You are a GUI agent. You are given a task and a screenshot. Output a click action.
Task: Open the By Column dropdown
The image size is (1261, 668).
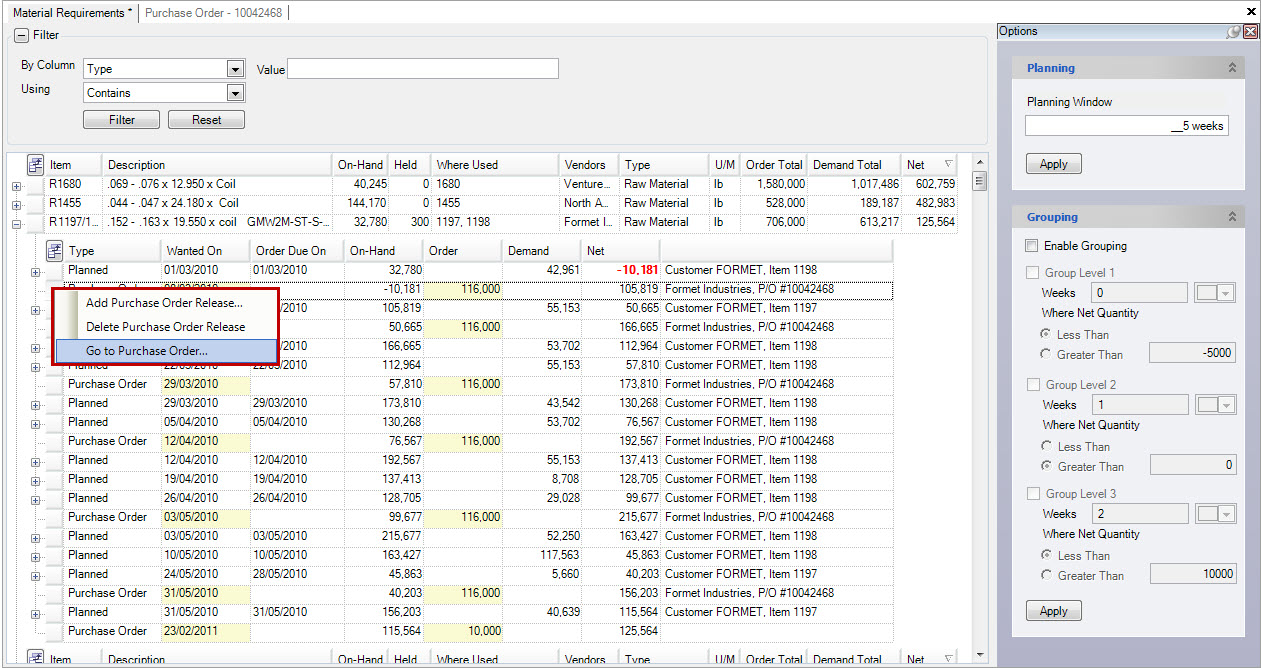point(235,69)
